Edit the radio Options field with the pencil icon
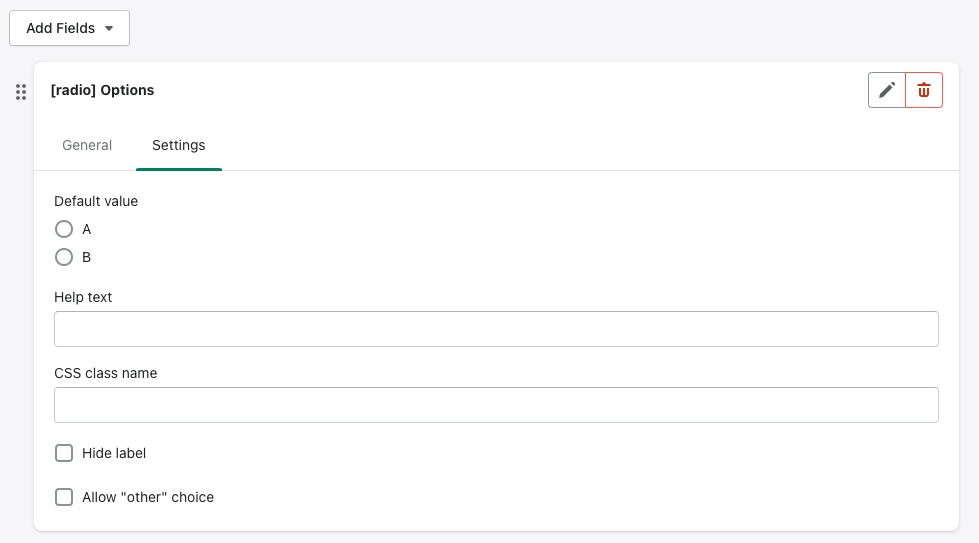The width and height of the screenshot is (979, 543). [x=886, y=90]
